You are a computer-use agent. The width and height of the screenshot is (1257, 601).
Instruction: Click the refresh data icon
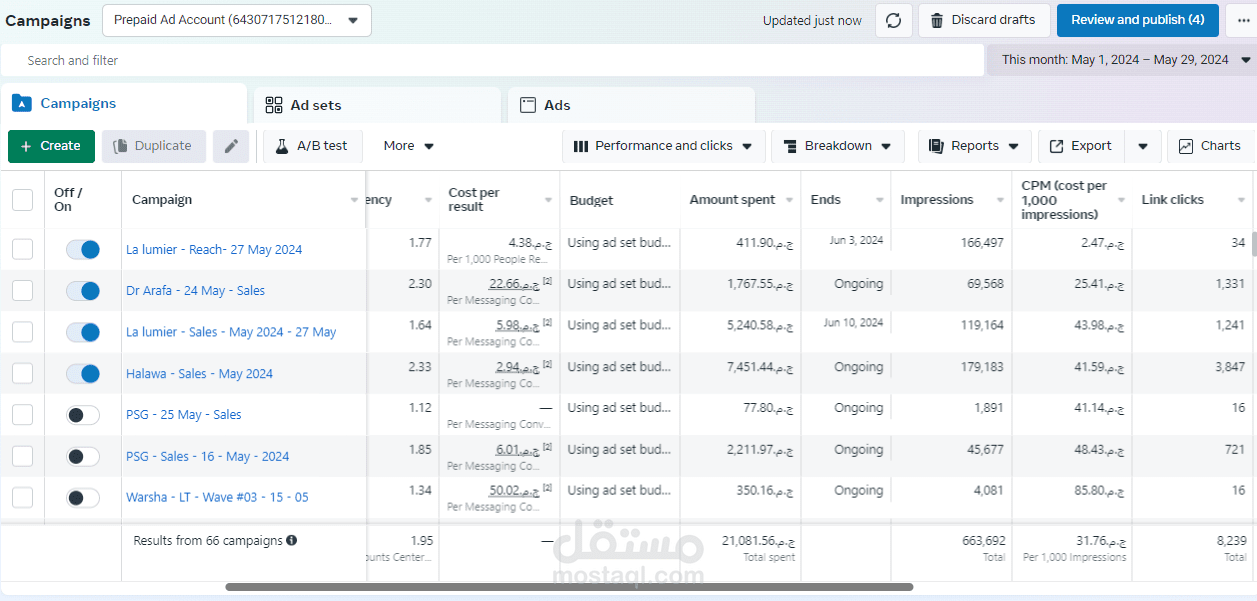coord(894,20)
